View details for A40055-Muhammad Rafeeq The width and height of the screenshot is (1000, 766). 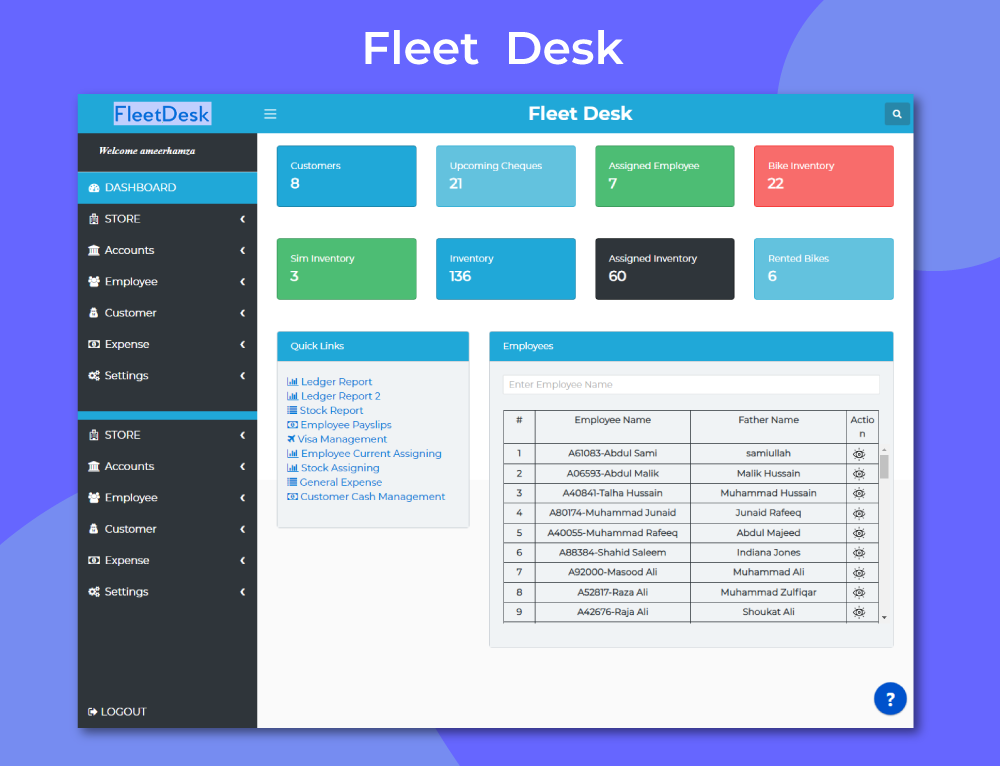(x=859, y=533)
